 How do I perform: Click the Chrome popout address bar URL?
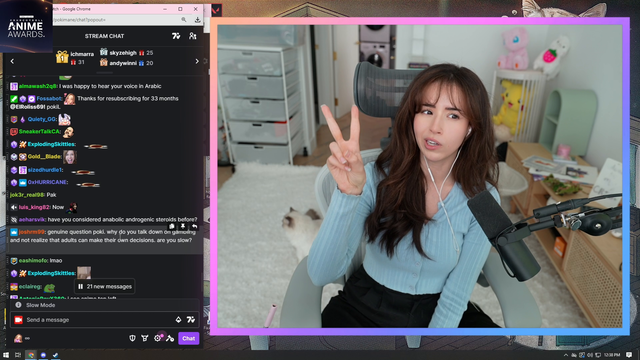click(x=80, y=20)
